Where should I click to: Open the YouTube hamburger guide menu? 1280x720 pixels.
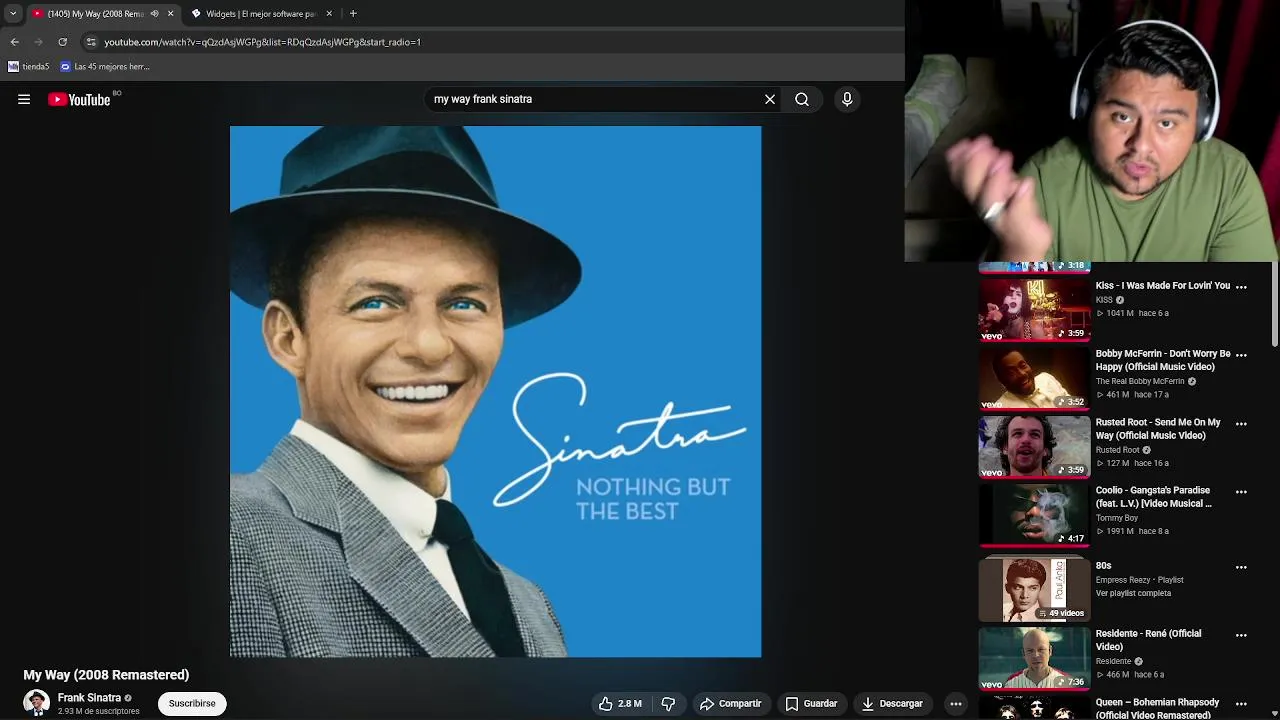click(24, 99)
